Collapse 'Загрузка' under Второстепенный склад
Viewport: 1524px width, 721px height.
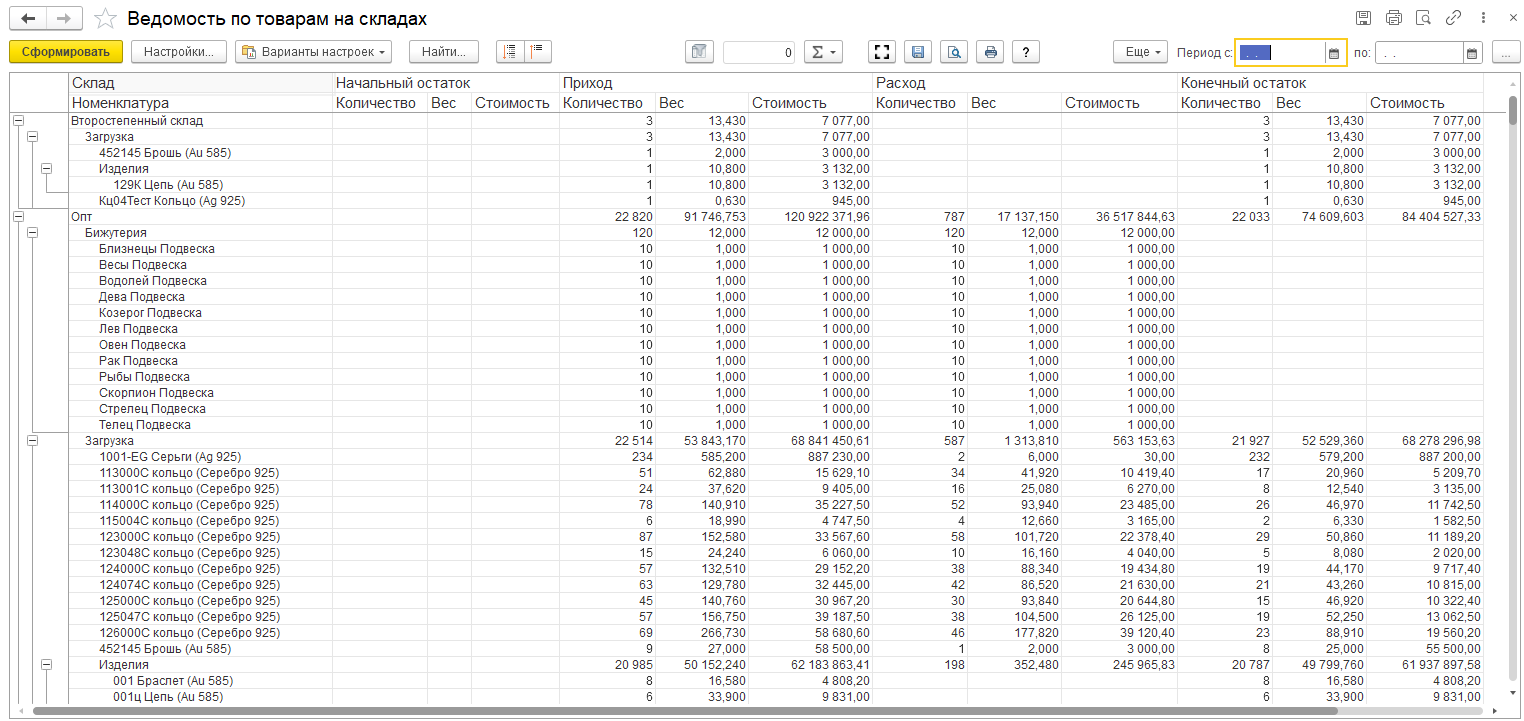(x=33, y=137)
